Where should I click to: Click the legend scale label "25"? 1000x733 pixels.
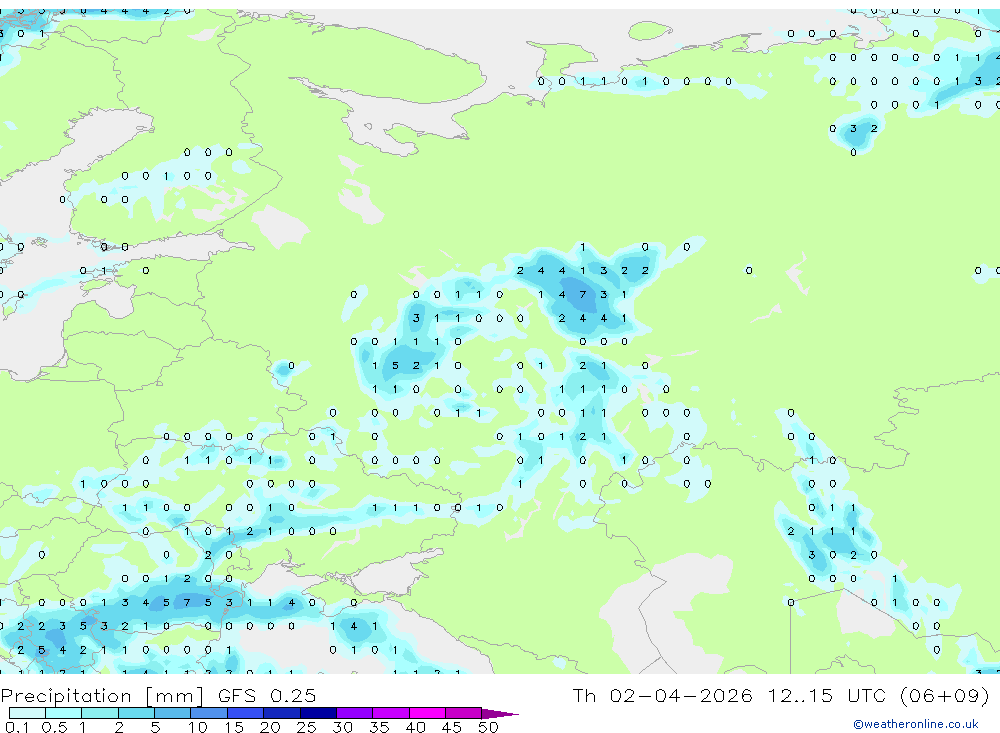click(x=306, y=727)
